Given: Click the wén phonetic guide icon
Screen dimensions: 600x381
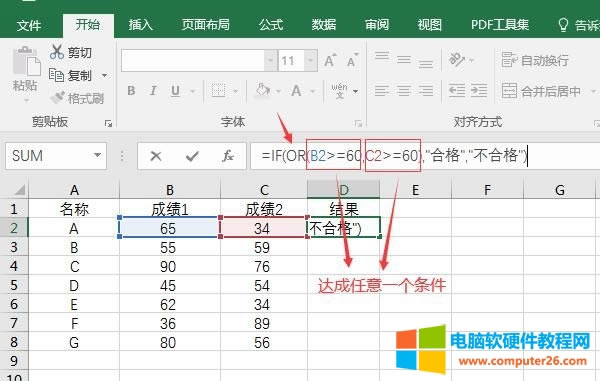Looking at the screenshot, I should click(339, 91).
